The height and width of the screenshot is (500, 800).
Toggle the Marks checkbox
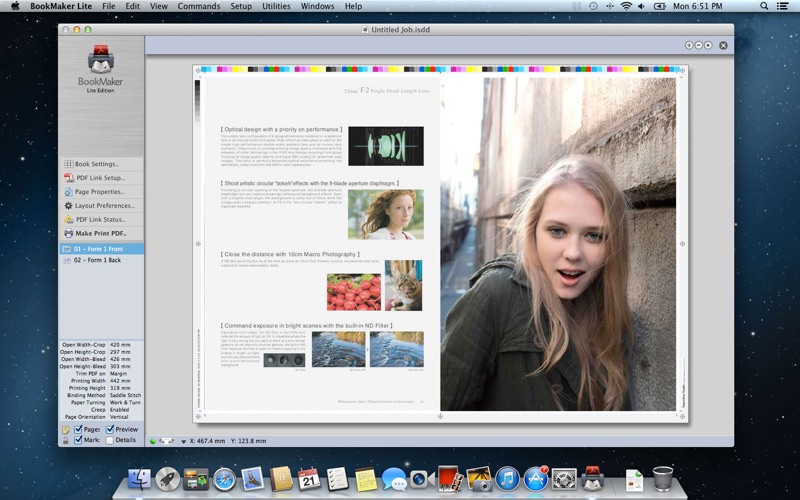point(79,440)
